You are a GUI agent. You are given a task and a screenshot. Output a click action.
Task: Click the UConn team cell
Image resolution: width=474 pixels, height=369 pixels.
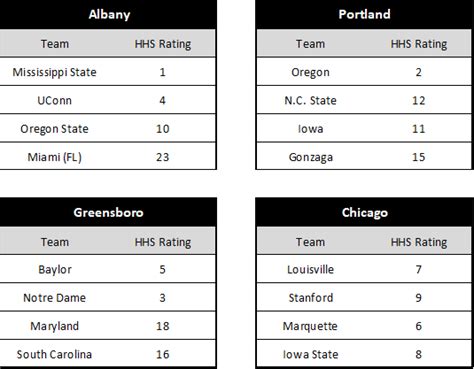point(54,100)
